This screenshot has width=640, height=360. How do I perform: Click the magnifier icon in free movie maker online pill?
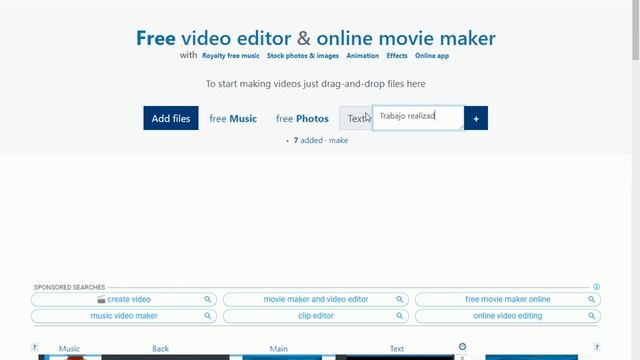[x=591, y=300]
